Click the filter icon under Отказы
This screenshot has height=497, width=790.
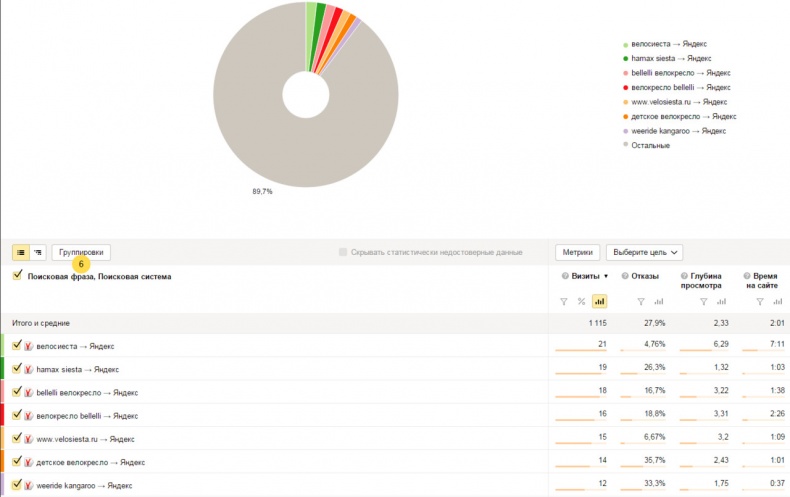pos(641,301)
